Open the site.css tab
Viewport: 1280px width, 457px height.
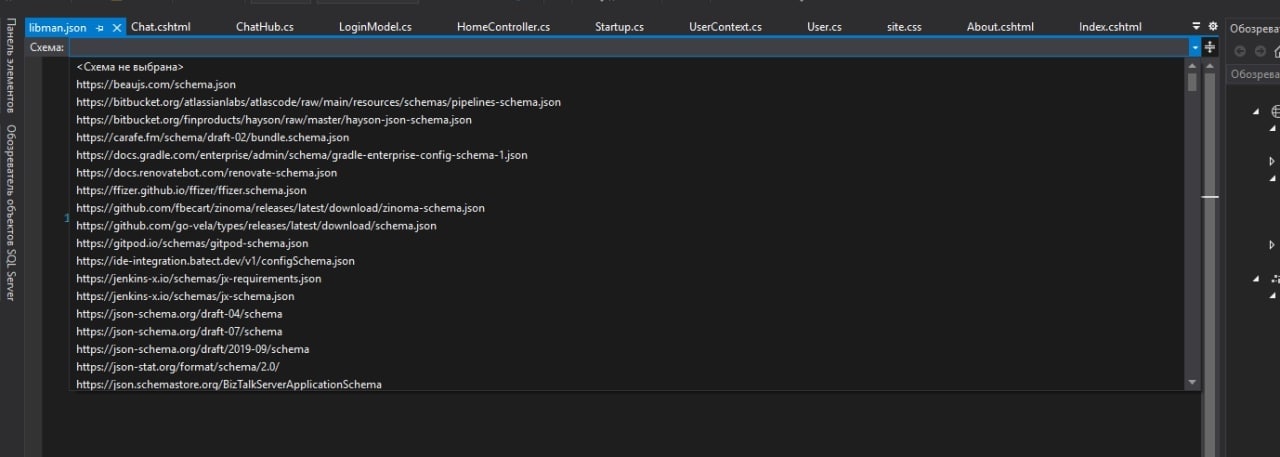point(904,27)
